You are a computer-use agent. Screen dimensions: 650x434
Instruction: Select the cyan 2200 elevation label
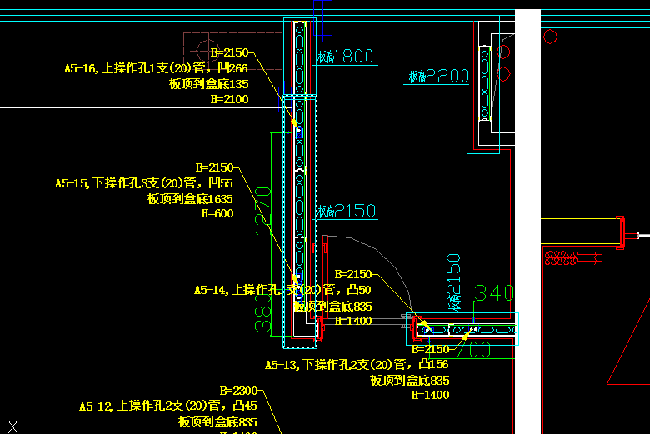click(439, 76)
